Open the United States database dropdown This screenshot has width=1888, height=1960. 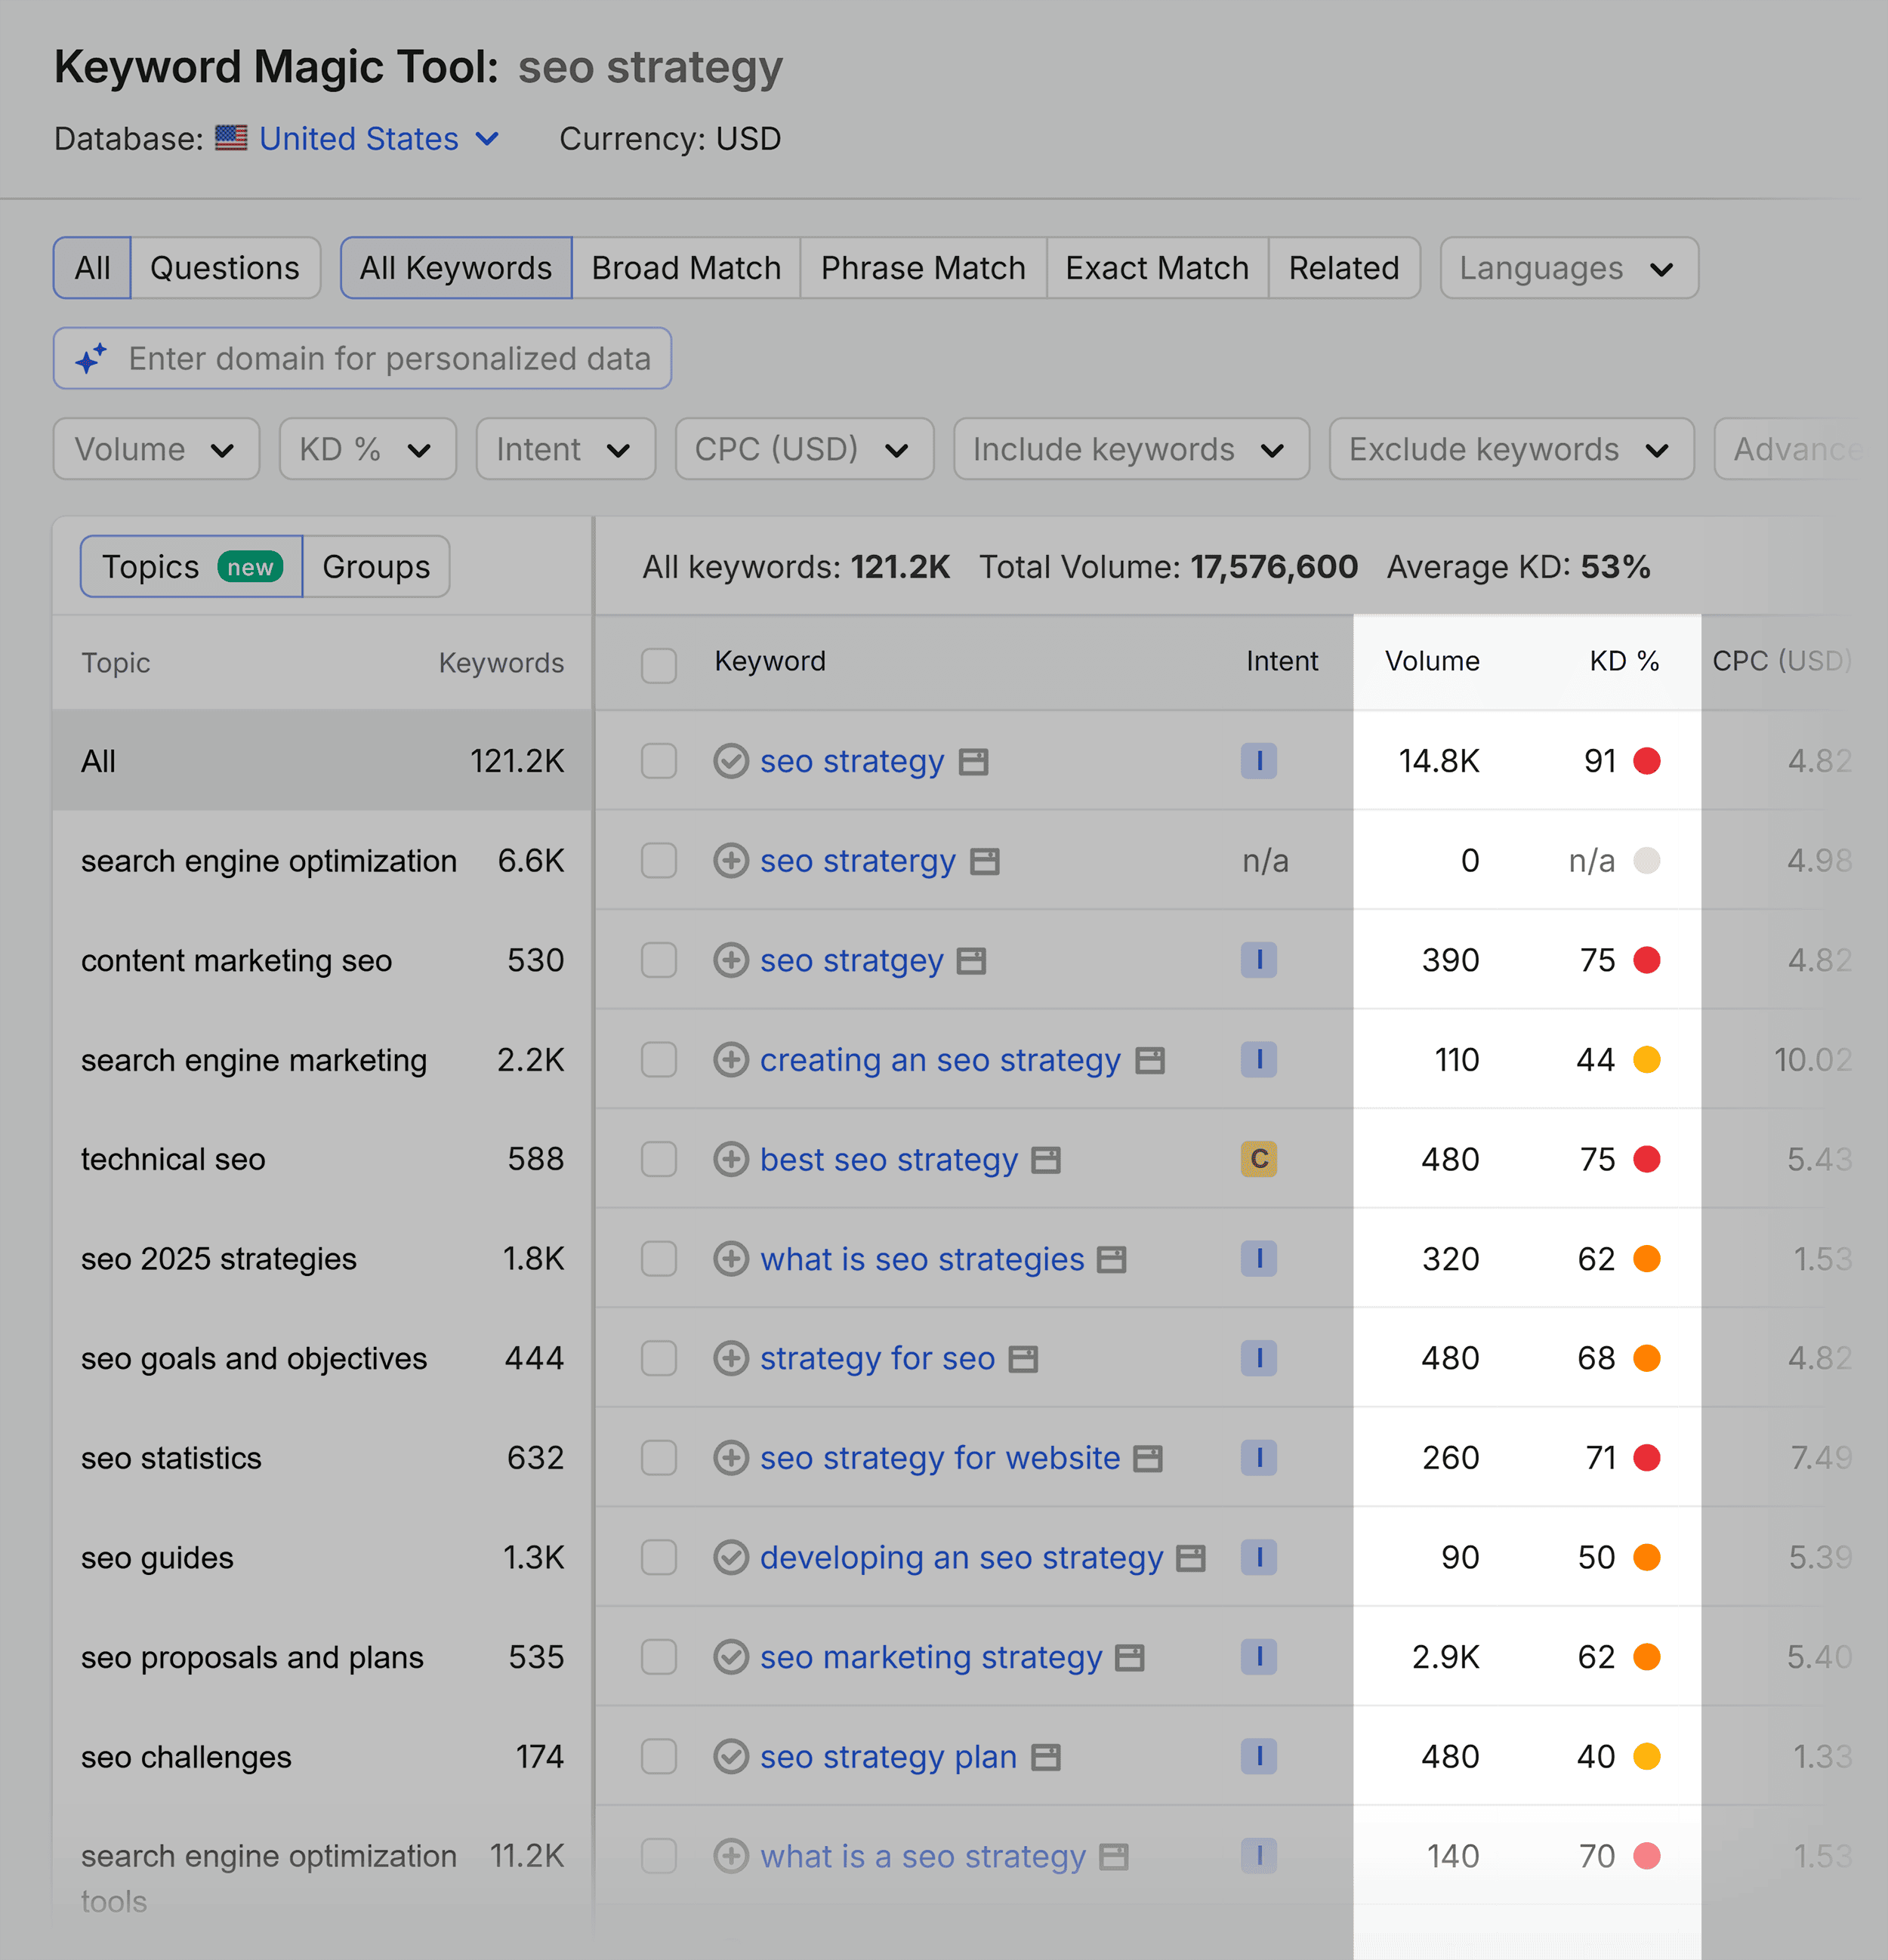(358, 139)
